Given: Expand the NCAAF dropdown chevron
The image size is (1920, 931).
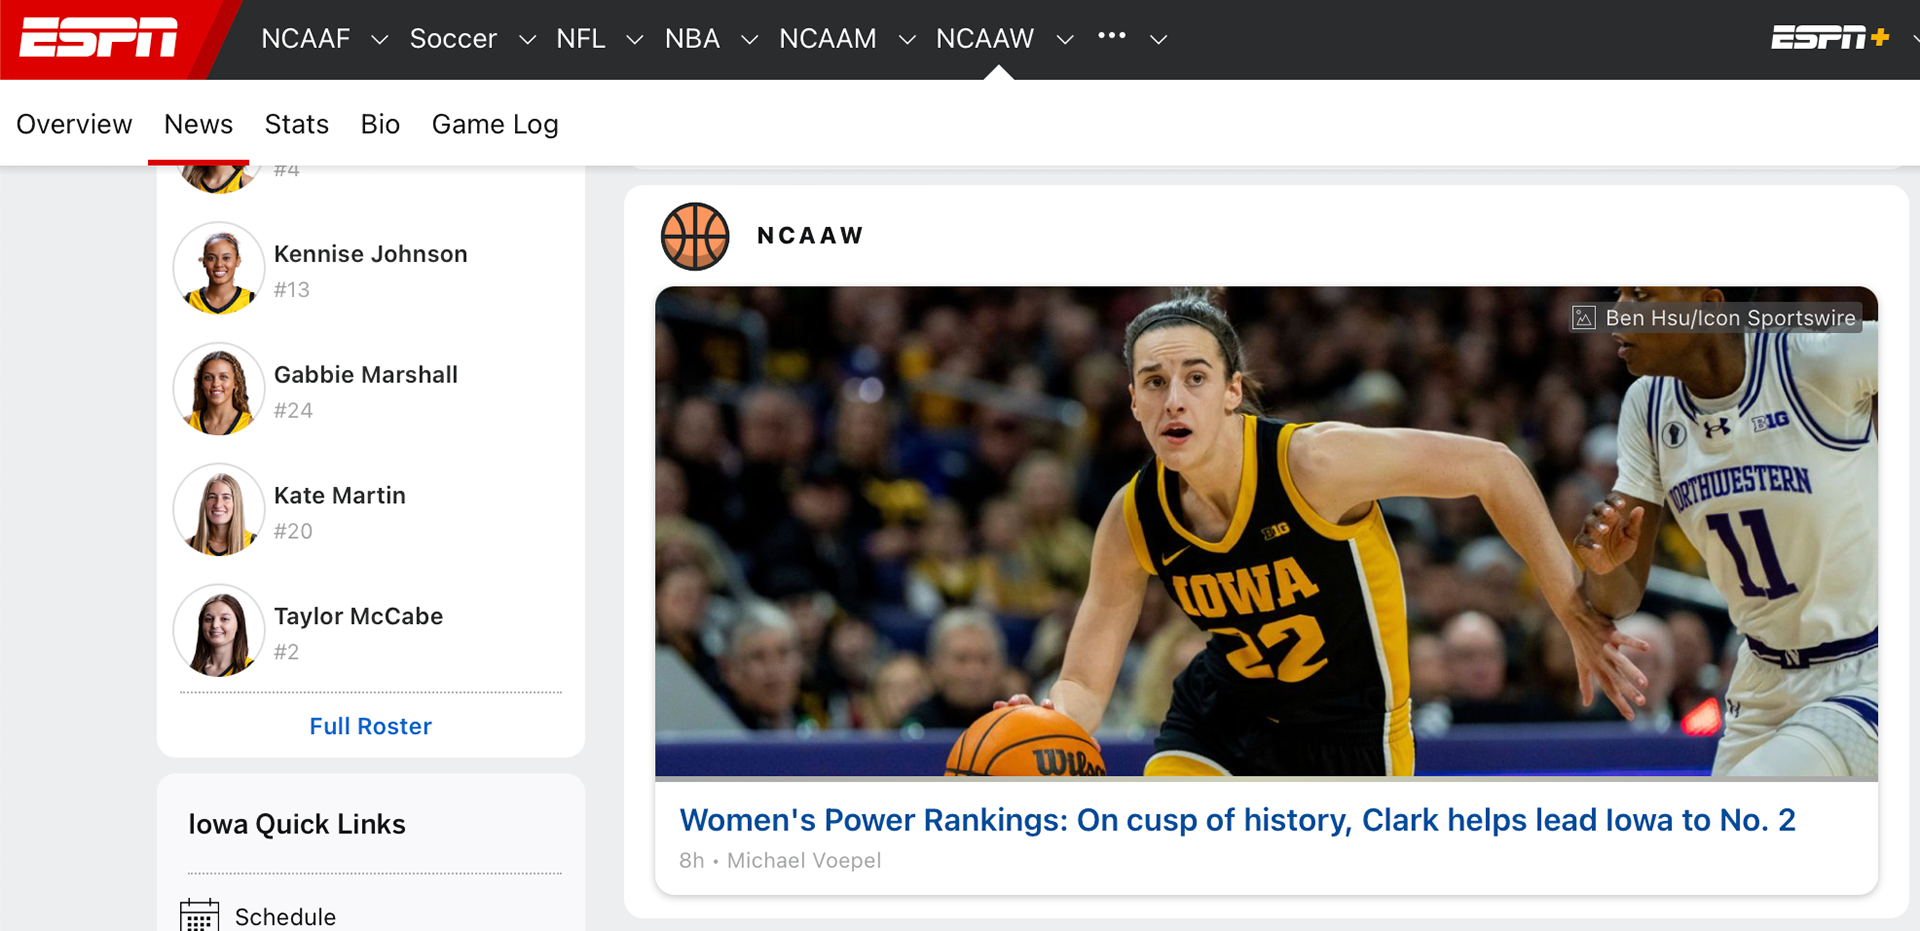Looking at the screenshot, I should click(x=379, y=40).
